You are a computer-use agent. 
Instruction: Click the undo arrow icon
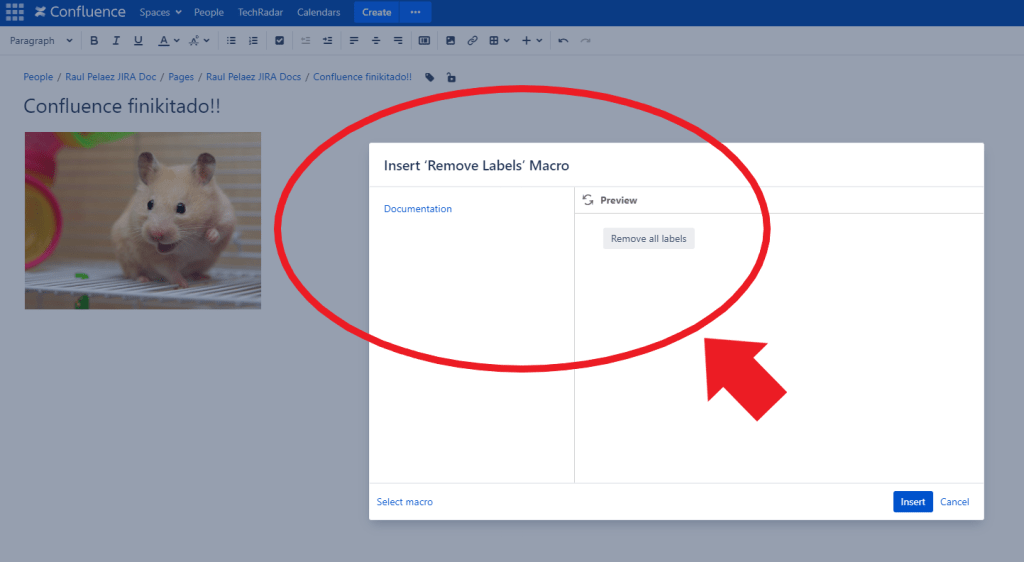563,41
